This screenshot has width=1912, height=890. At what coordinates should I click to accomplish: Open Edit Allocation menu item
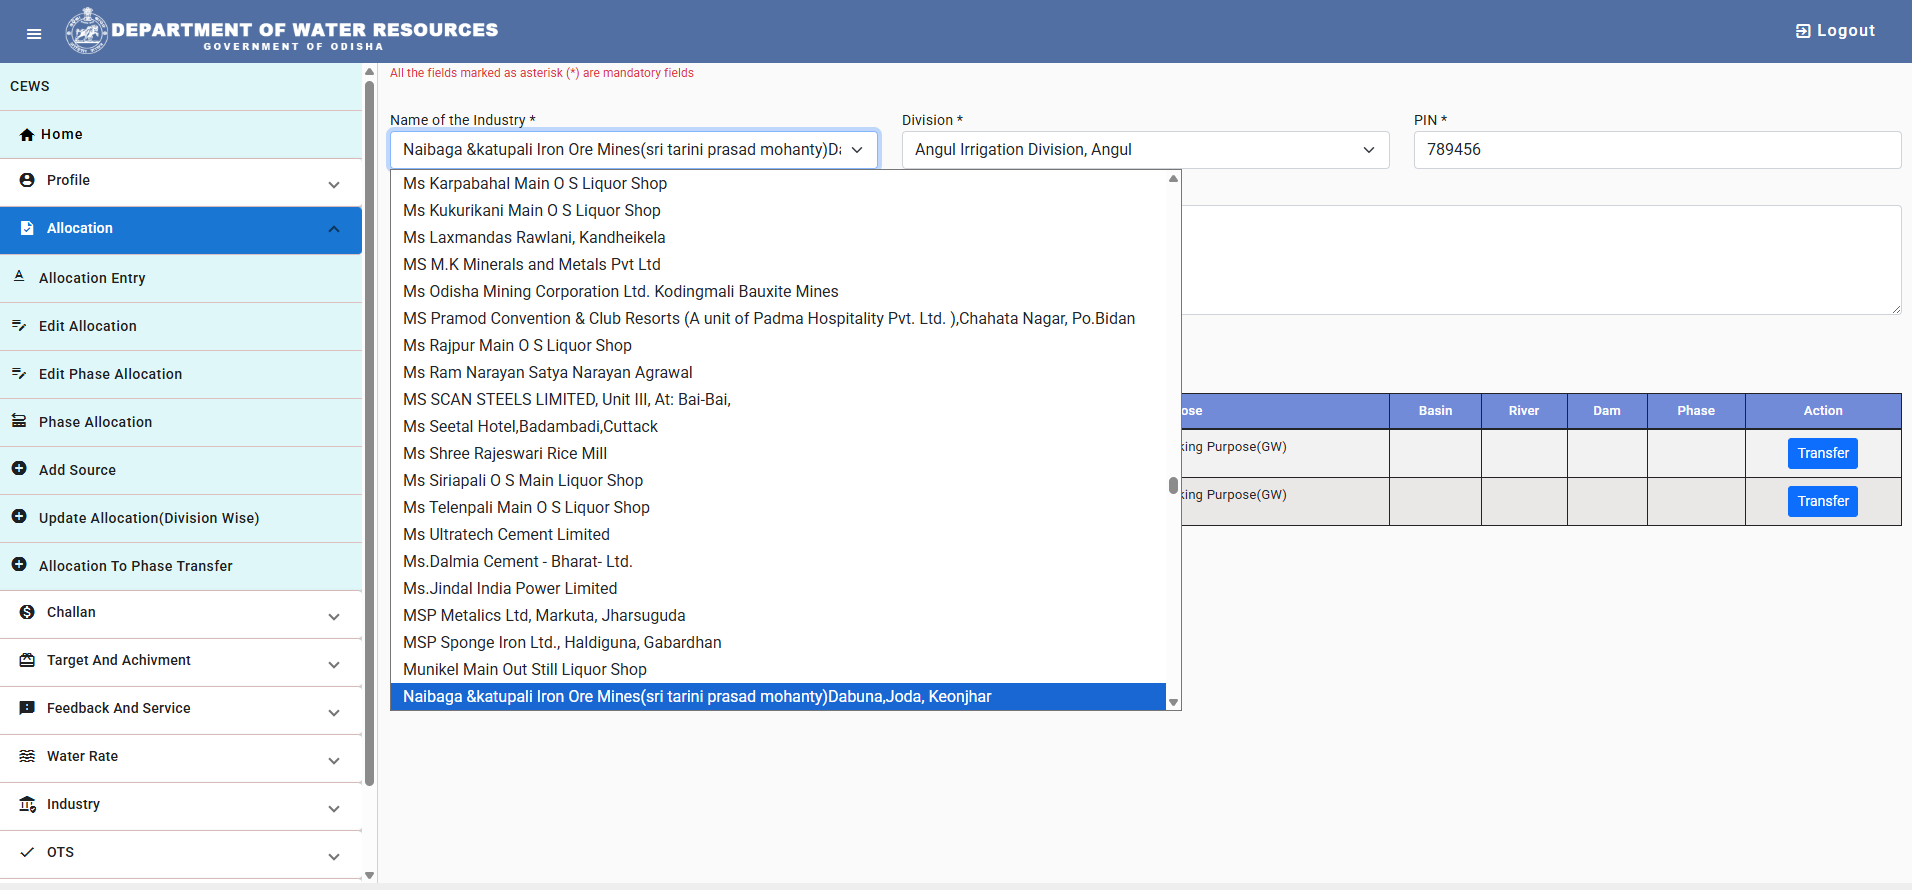point(181,326)
